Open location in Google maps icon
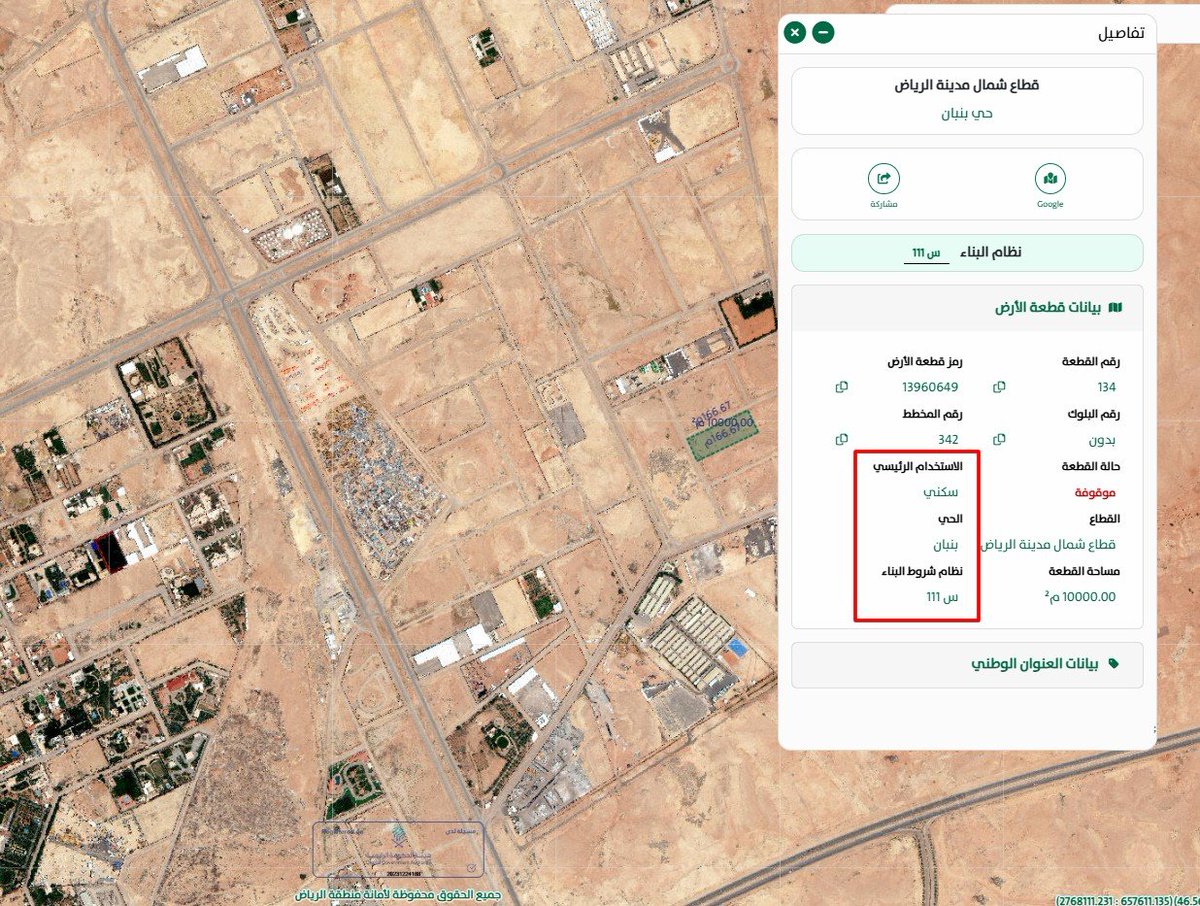Image resolution: width=1200 pixels, height=906 pixels. point(1050,179)
